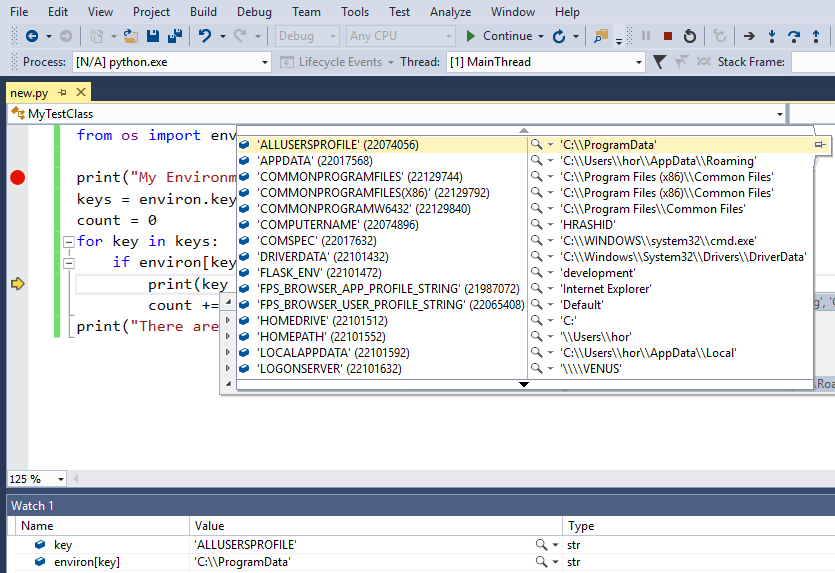Screen dimensions: 835x573
Task: Click the Show Next Statement arrow icon
Action: pos(747,36)
